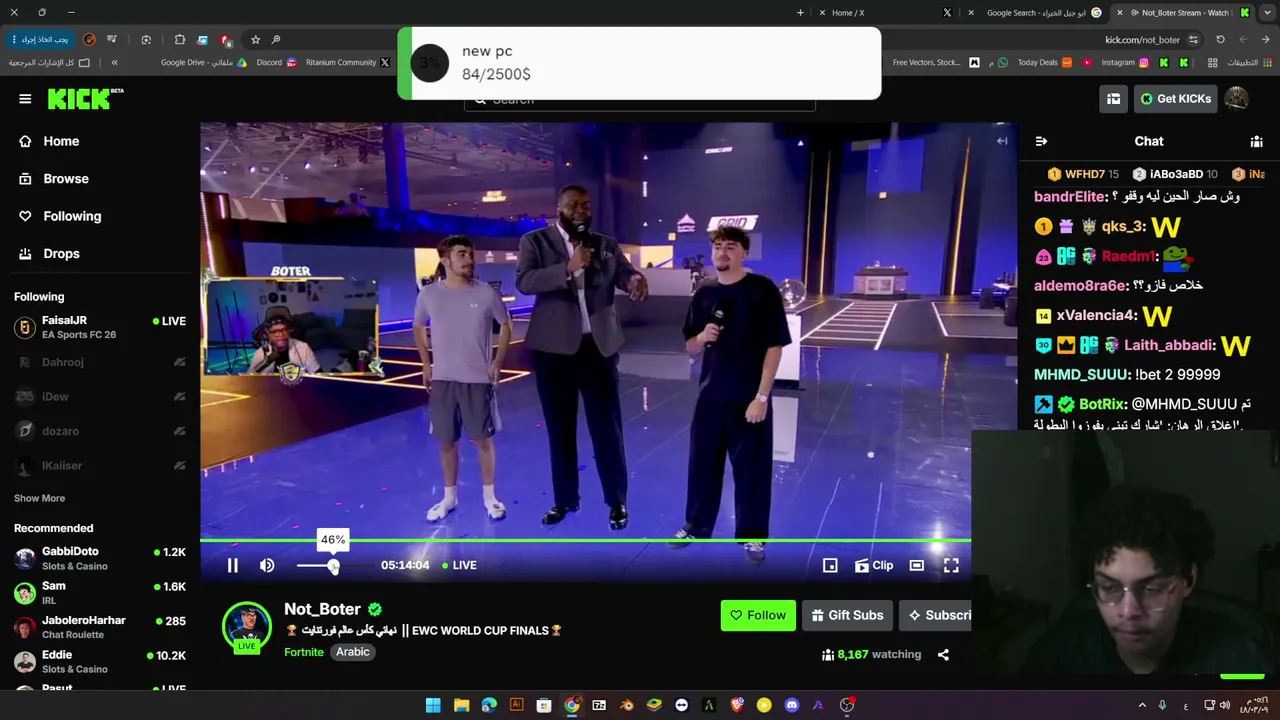1280x720 pixels.
Task: Show hidden system tray icons
Action: click(x=1142, y=705)
